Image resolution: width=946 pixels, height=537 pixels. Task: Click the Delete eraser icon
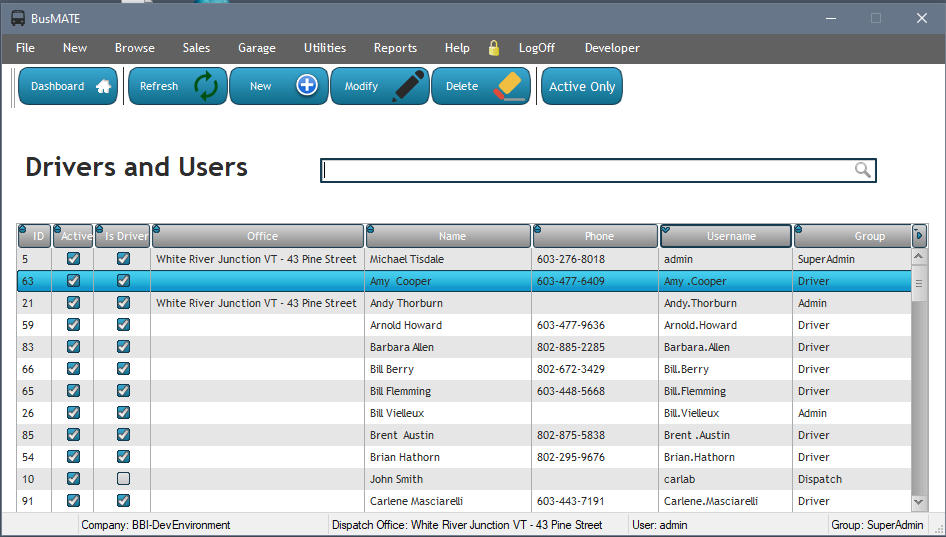click(x=509, y=86)
